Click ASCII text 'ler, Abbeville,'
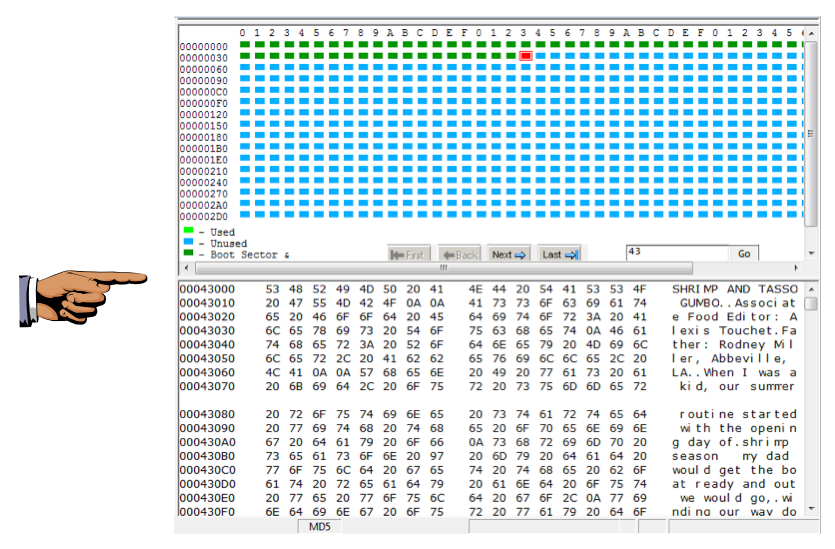 729,358
